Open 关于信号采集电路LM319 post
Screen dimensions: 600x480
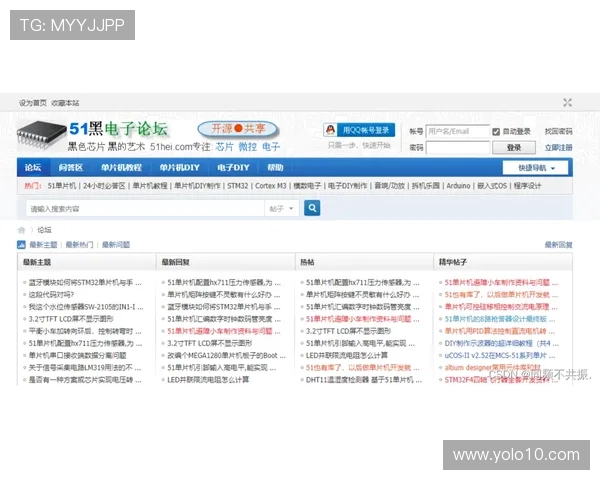[x=85, y=368]
